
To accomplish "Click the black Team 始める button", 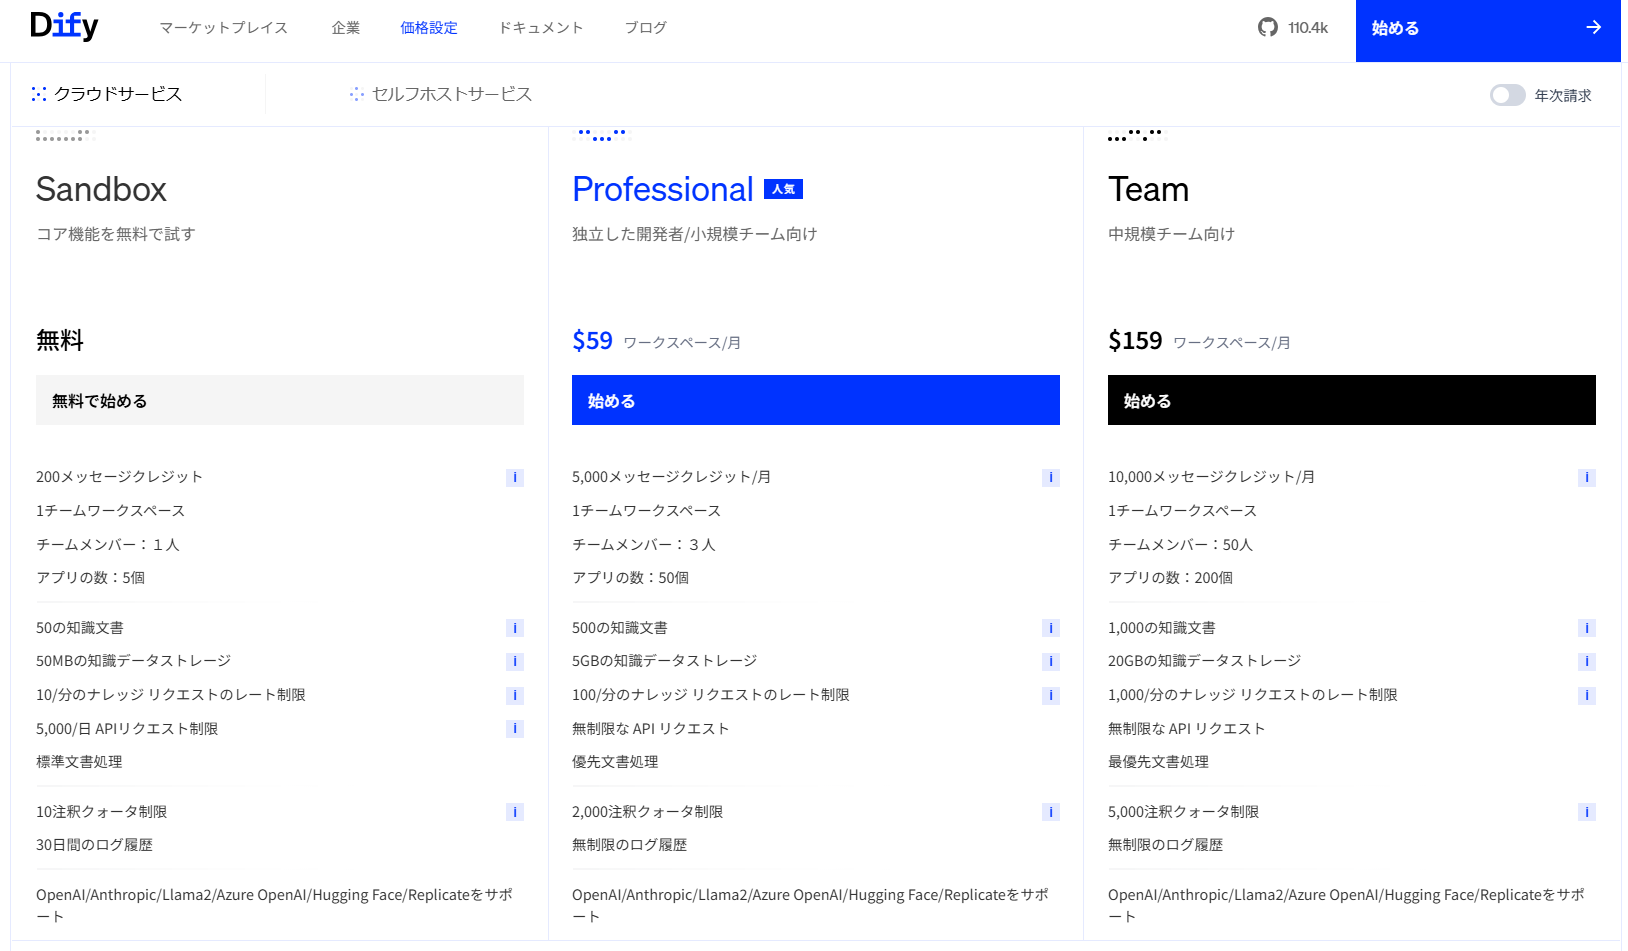I will coord(1352,400).
